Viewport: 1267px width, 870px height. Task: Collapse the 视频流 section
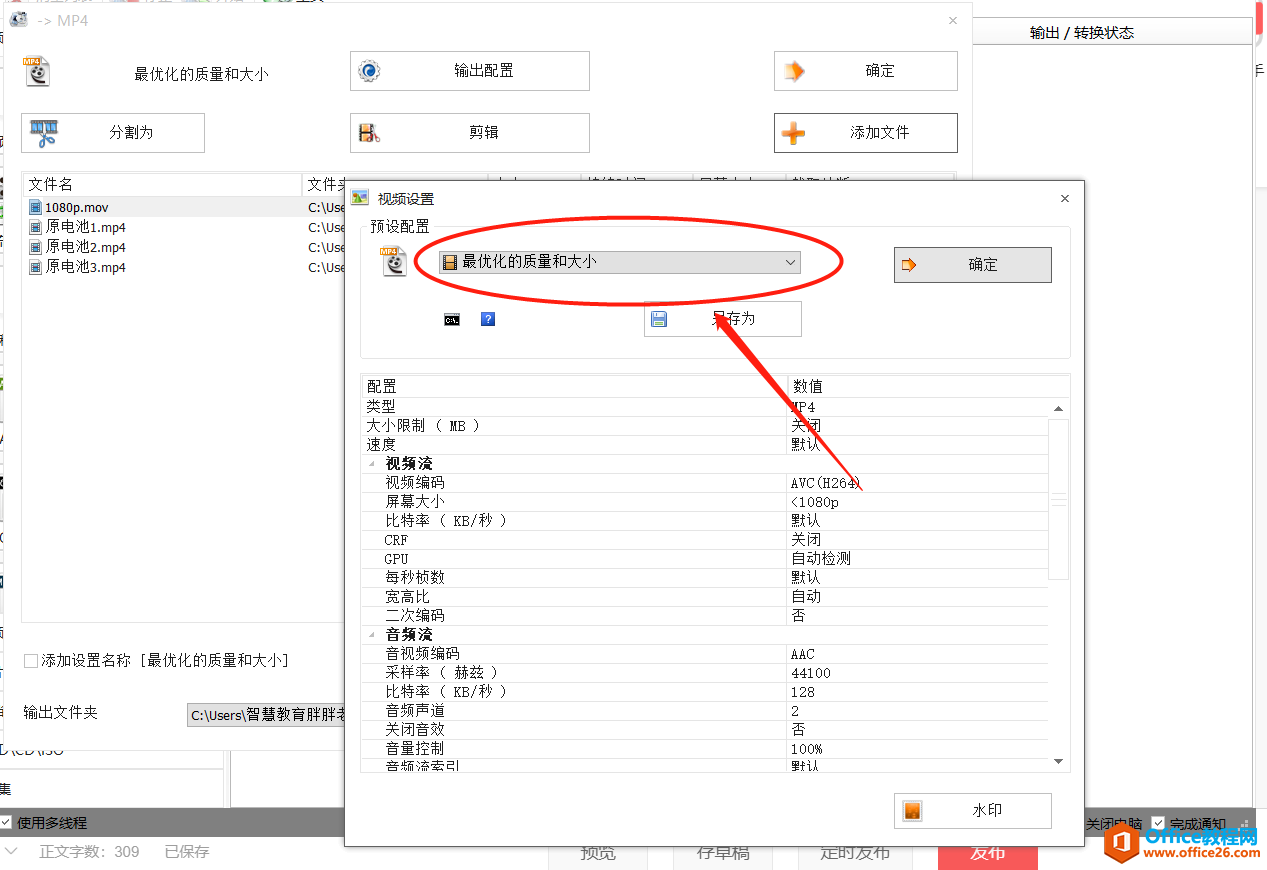pyautogui.click(x=372, y=464)
